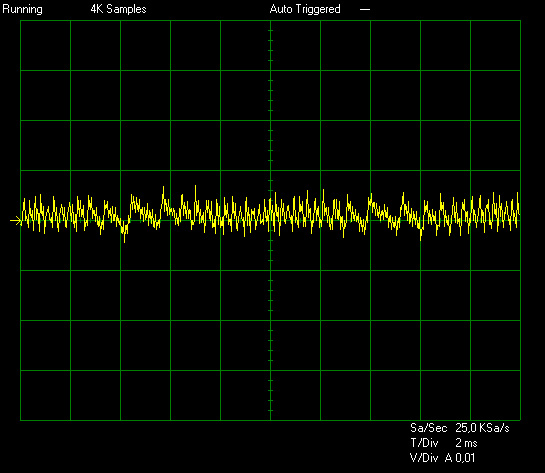Click the T/Div label
This screenshot has height=473, width=545.
click(424, 443)
